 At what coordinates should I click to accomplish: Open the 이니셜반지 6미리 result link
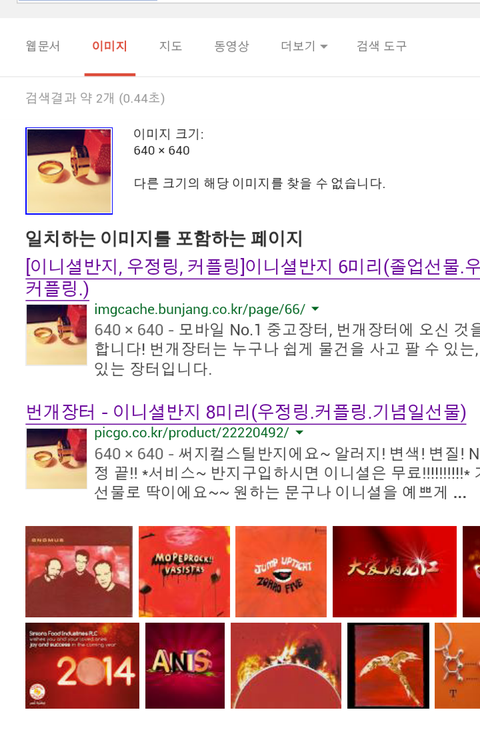click(253, 277)
